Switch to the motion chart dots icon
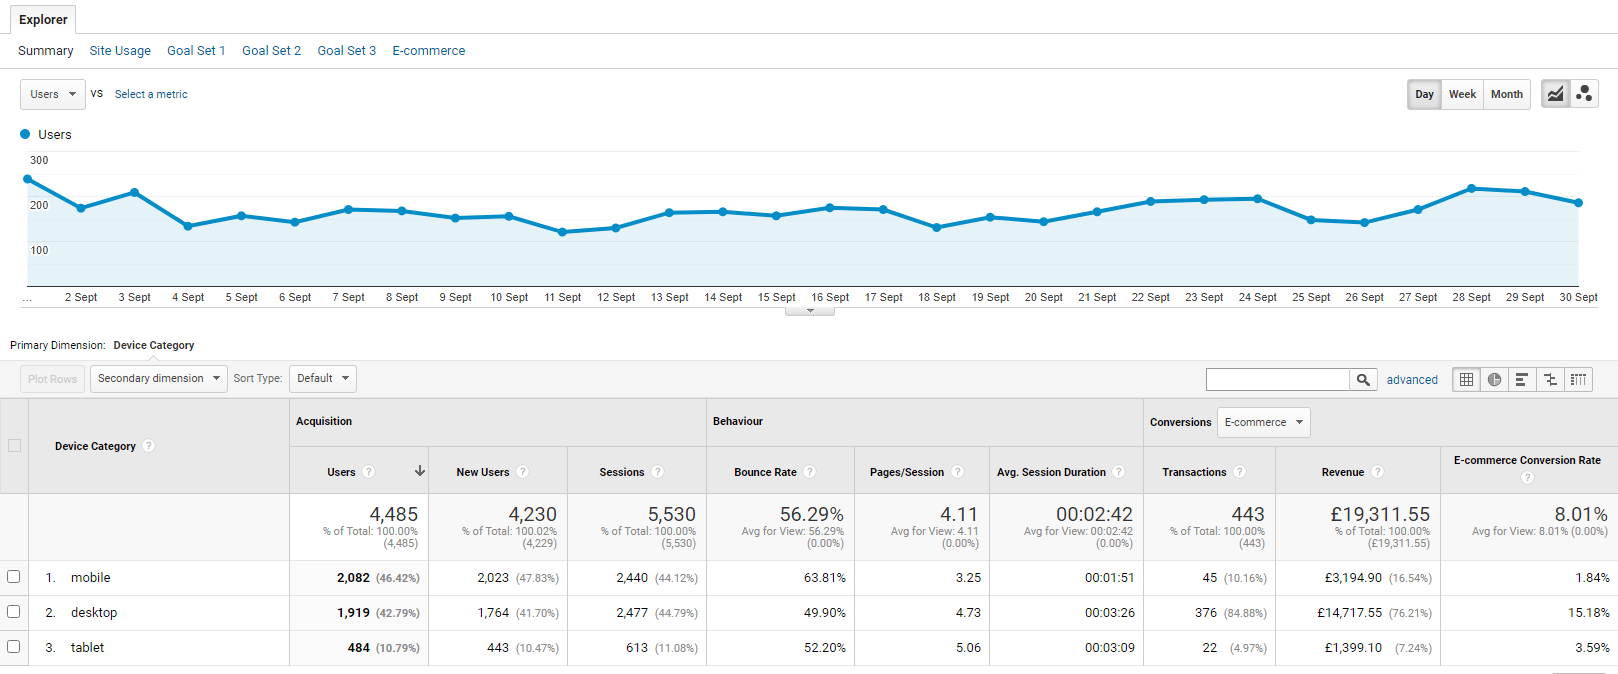 [1584, 94]
